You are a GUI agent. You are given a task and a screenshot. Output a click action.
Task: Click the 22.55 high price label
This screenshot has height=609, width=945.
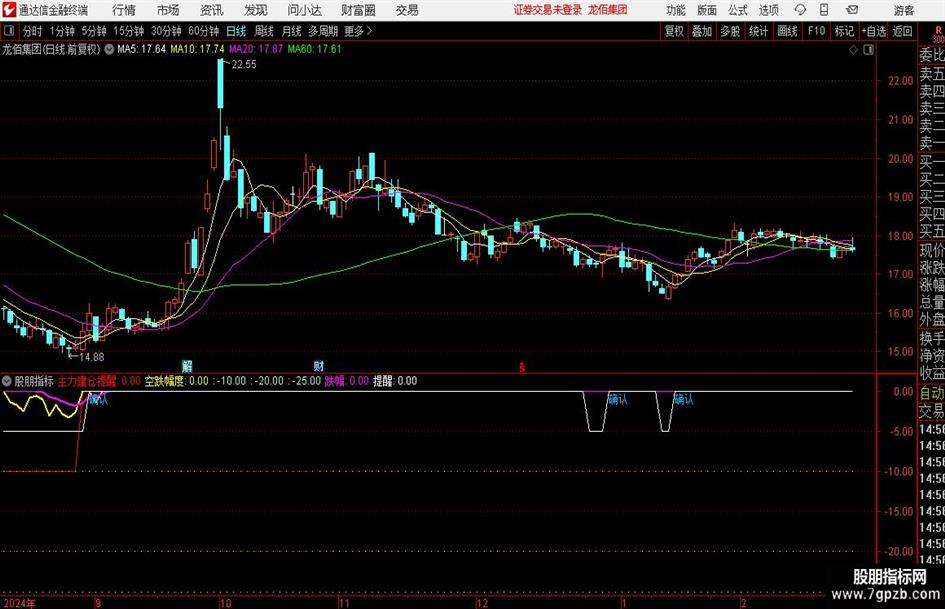[243, 65]
